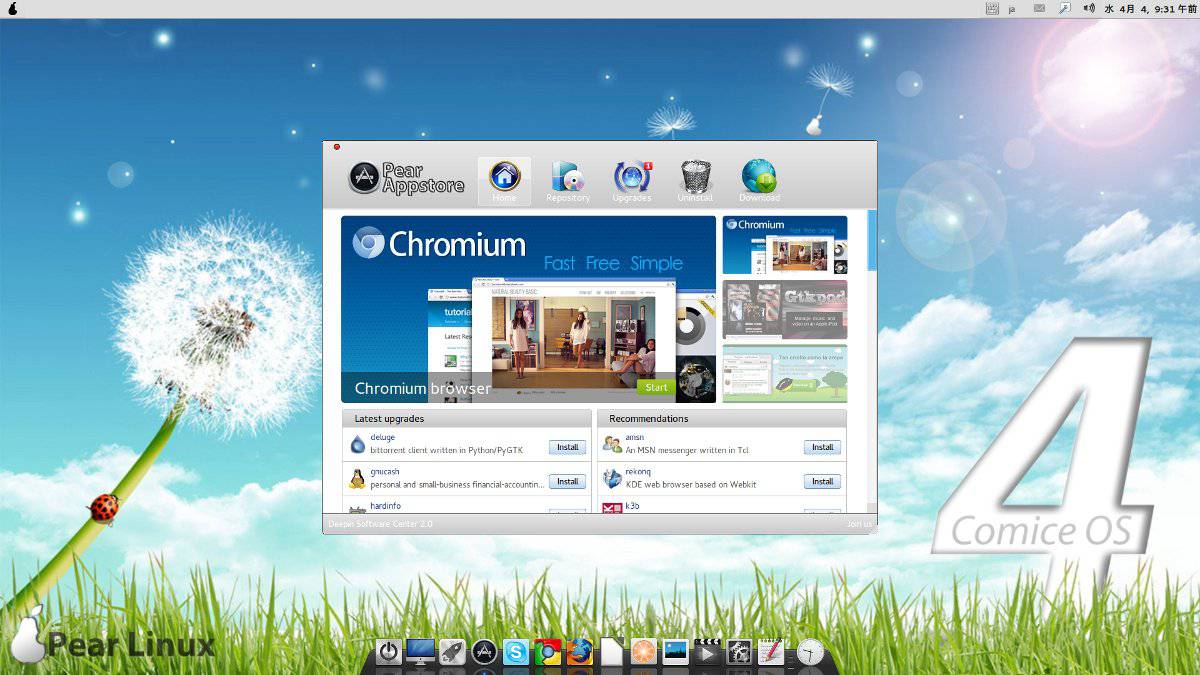The image size is (1200, 675).
Task: Open the picture viewer dock icon
Action: point(675,652)
